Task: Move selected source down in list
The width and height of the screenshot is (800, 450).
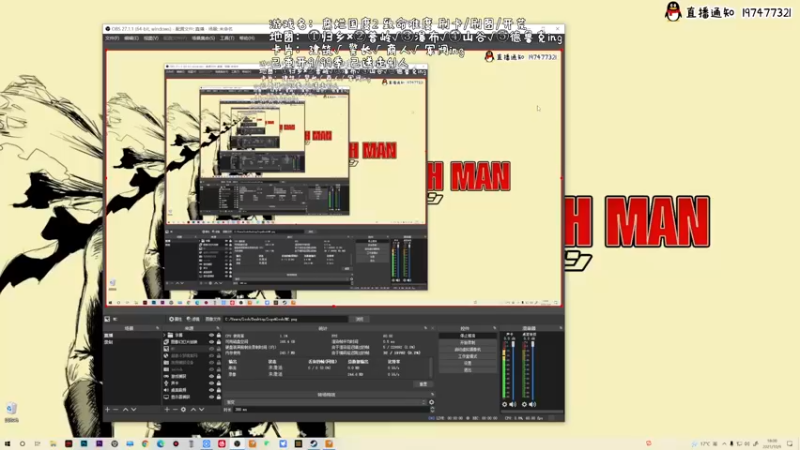Action: [x=202, y=410]
